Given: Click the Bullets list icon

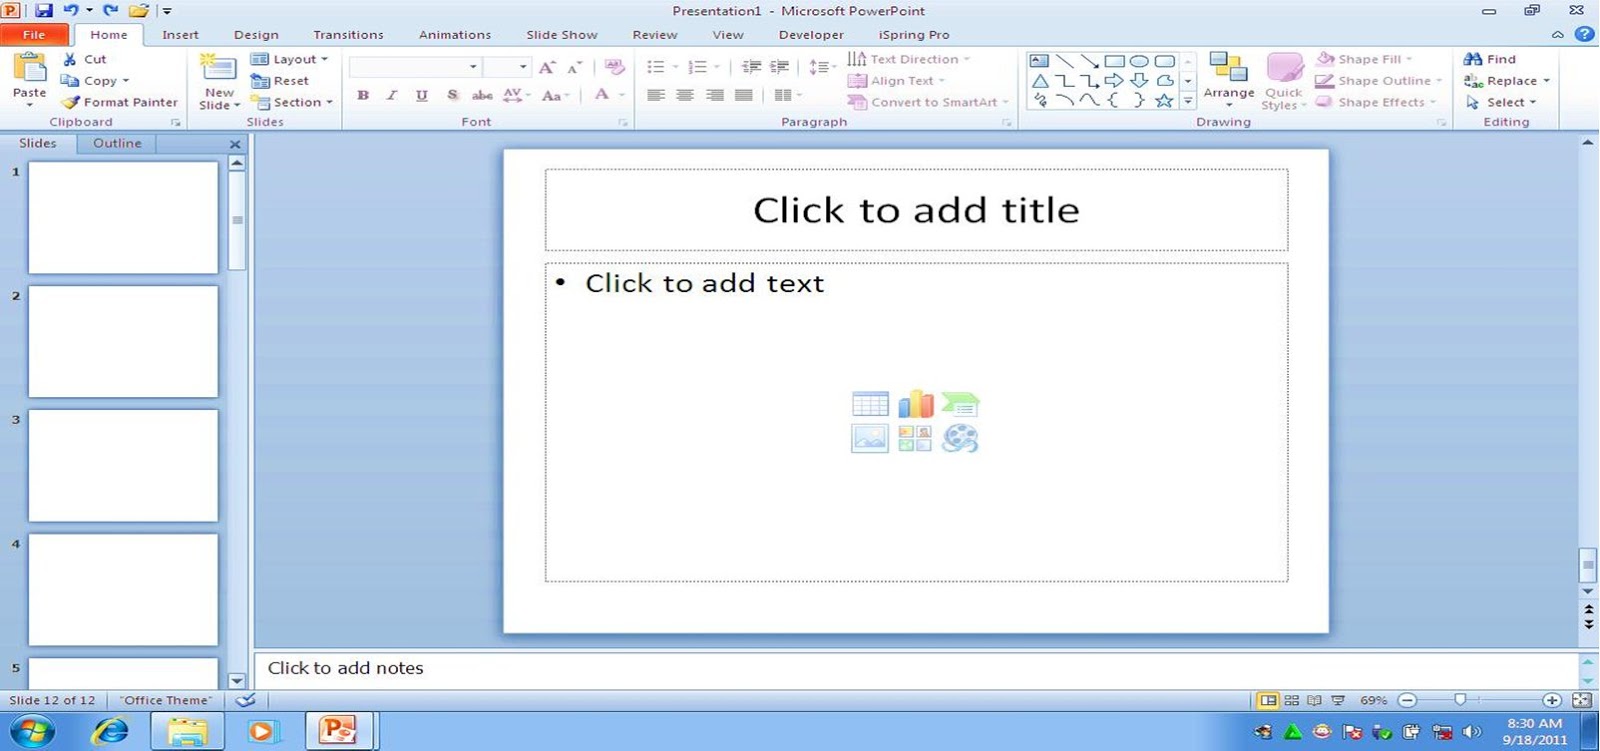Looking at the screenshot, I should (656, 67).
